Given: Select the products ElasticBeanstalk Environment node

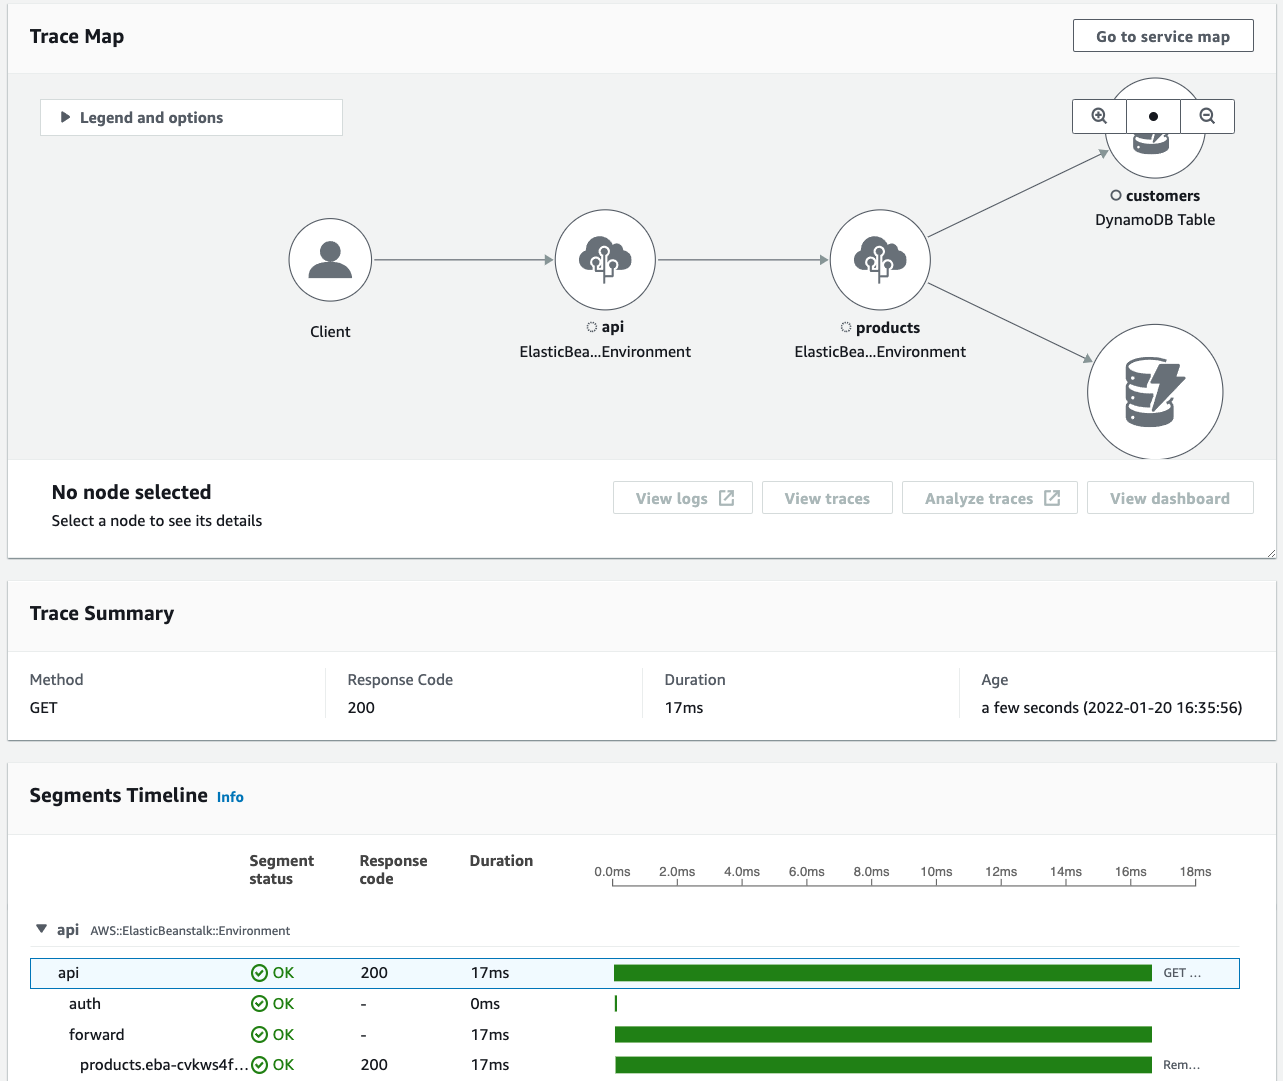Looking at the screenshot, I should (x=880, y=259).
